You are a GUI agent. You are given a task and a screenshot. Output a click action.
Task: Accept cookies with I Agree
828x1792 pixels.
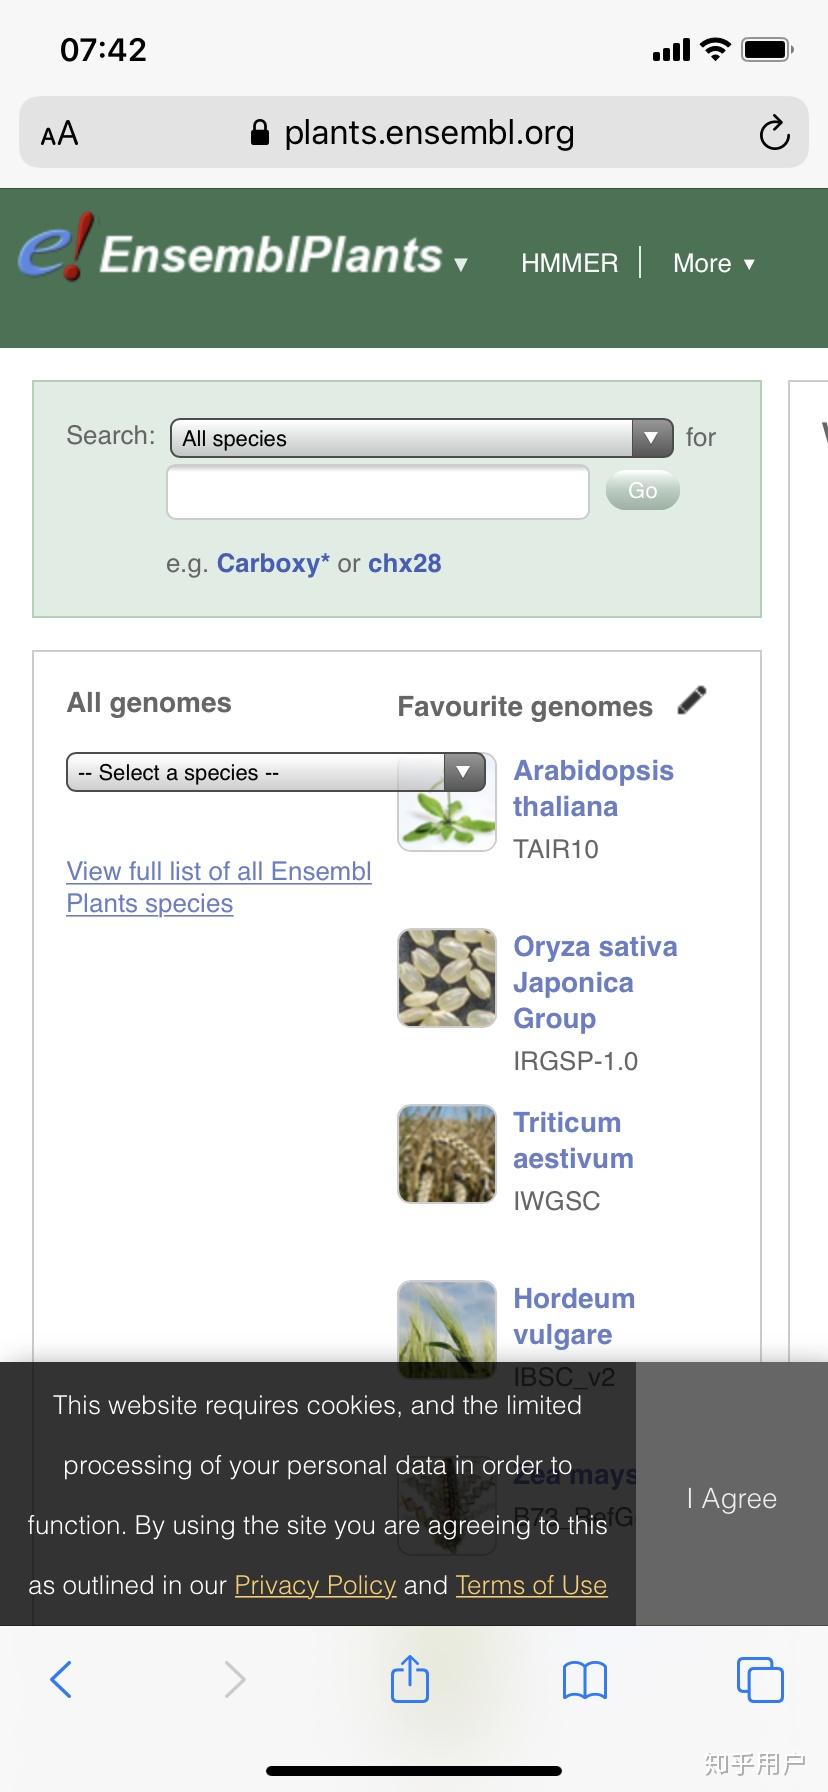click(x=732, y=1498)
